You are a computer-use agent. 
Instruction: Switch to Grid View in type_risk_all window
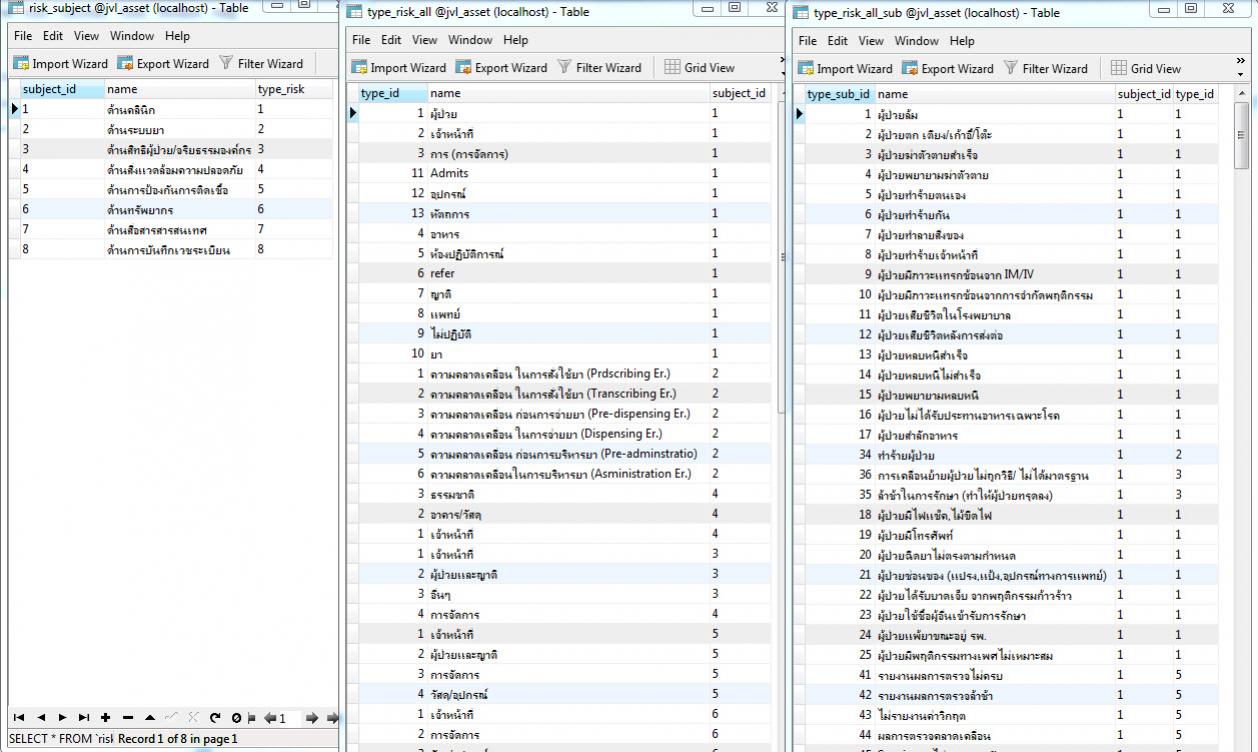[x=699, y=68]
